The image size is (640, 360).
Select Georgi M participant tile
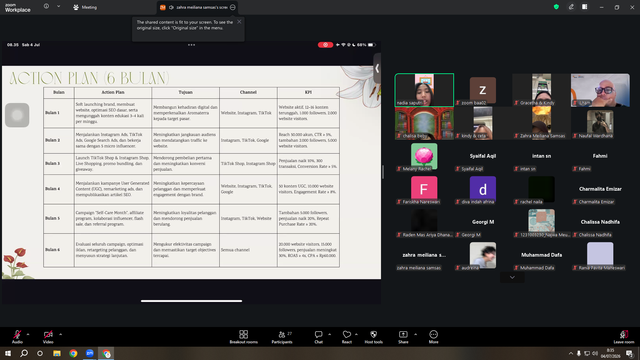(483, 222)
